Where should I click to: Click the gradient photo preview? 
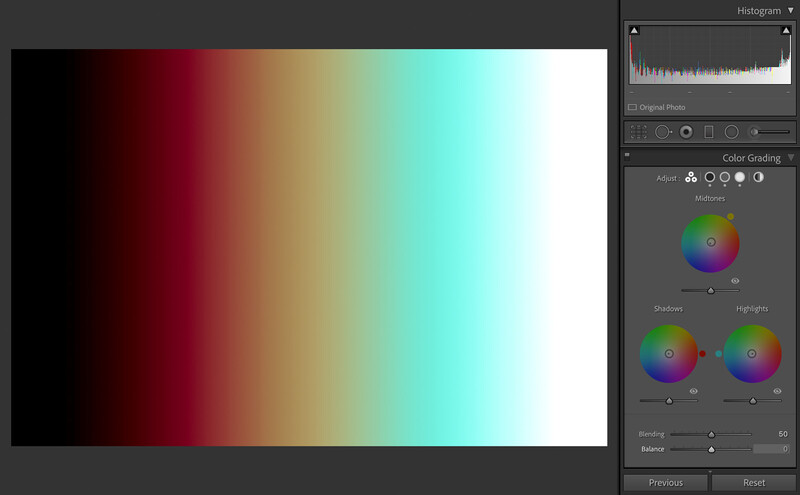click(x=309, y=248)
